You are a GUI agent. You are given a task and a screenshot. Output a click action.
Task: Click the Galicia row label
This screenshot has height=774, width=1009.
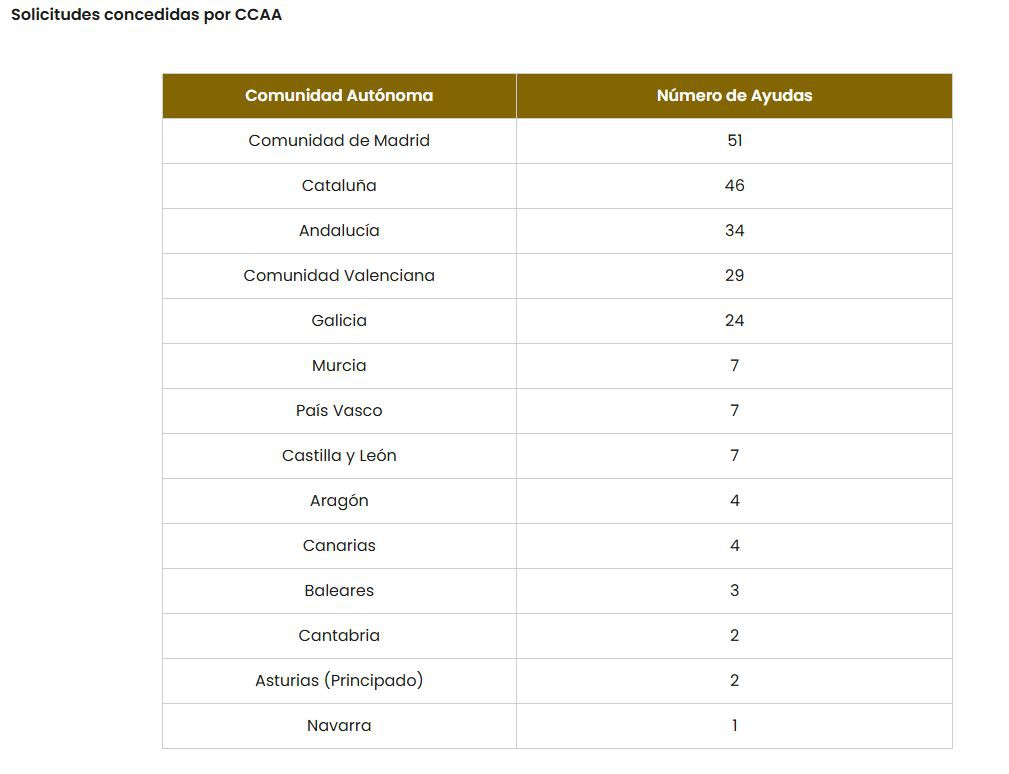pyautogui.click(x=339, y=320)
